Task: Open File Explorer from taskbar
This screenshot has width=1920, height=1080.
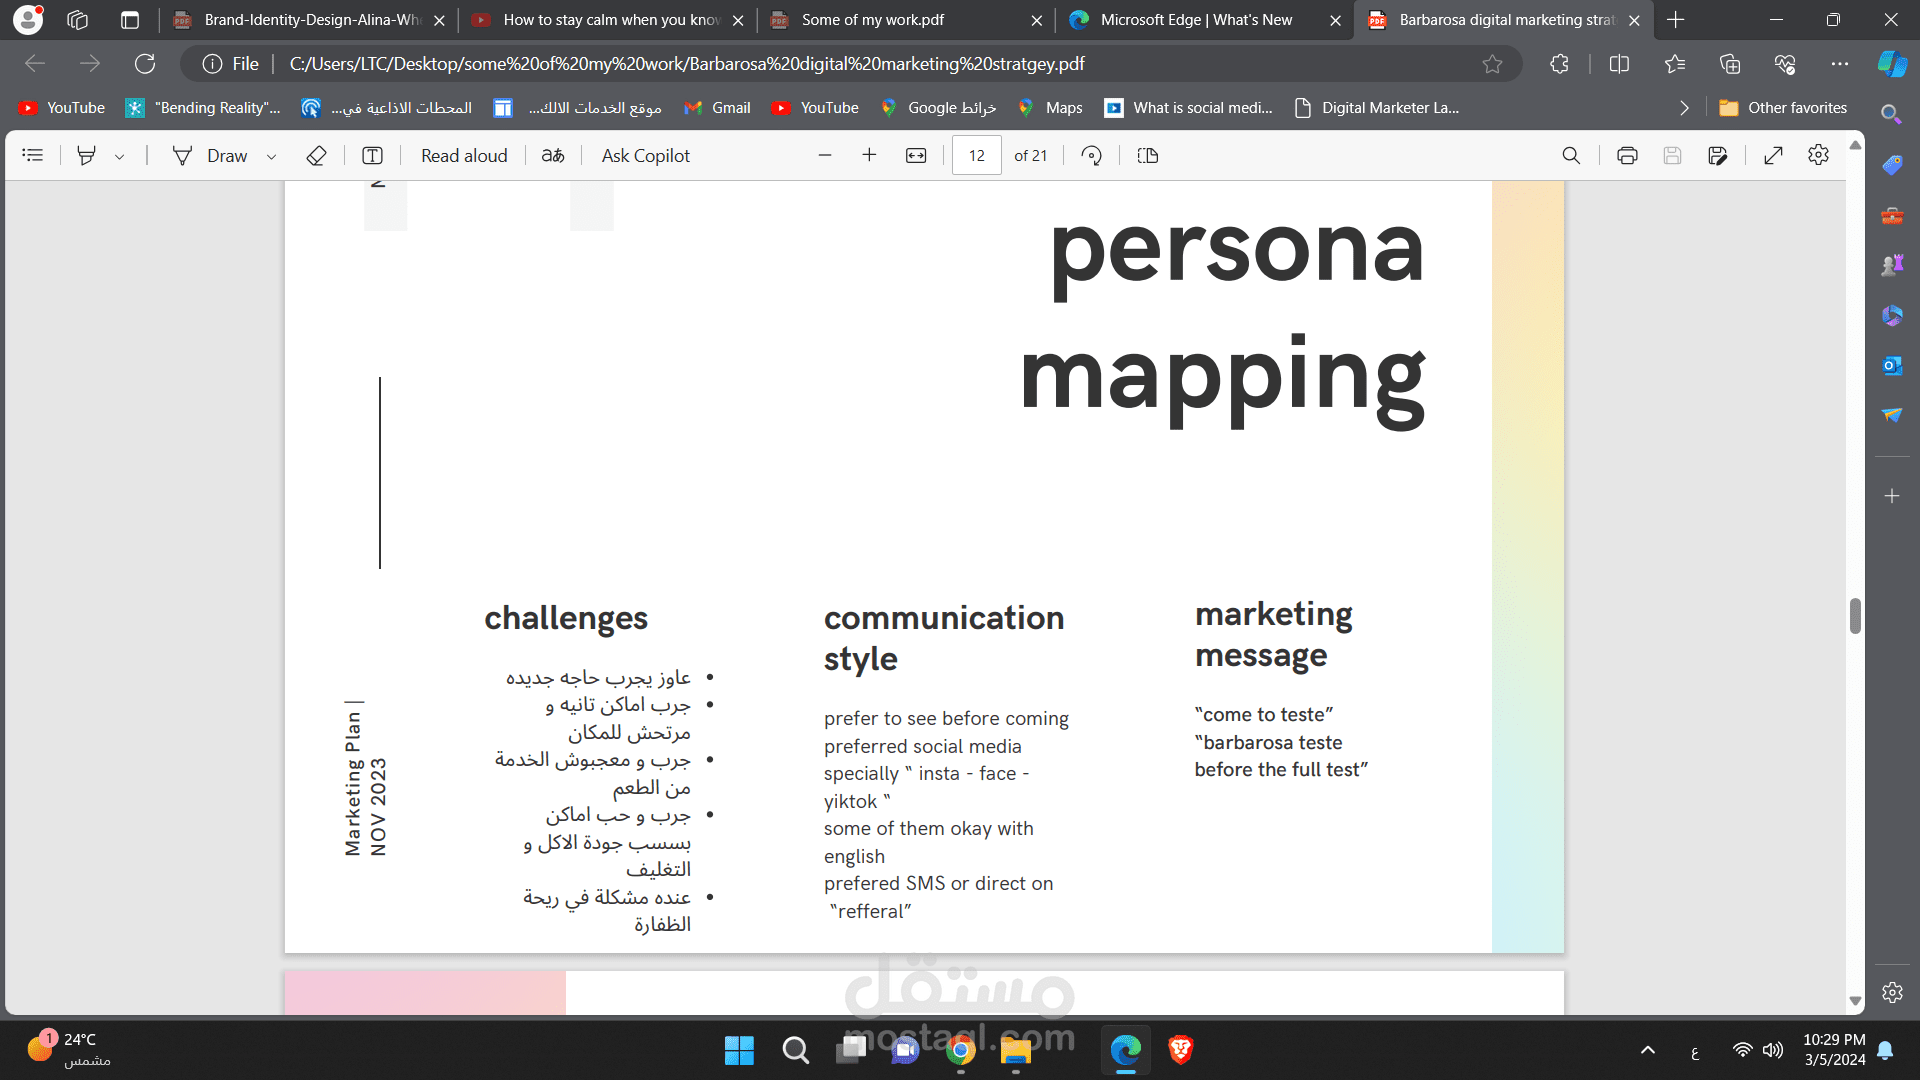Action: 1015,1050
